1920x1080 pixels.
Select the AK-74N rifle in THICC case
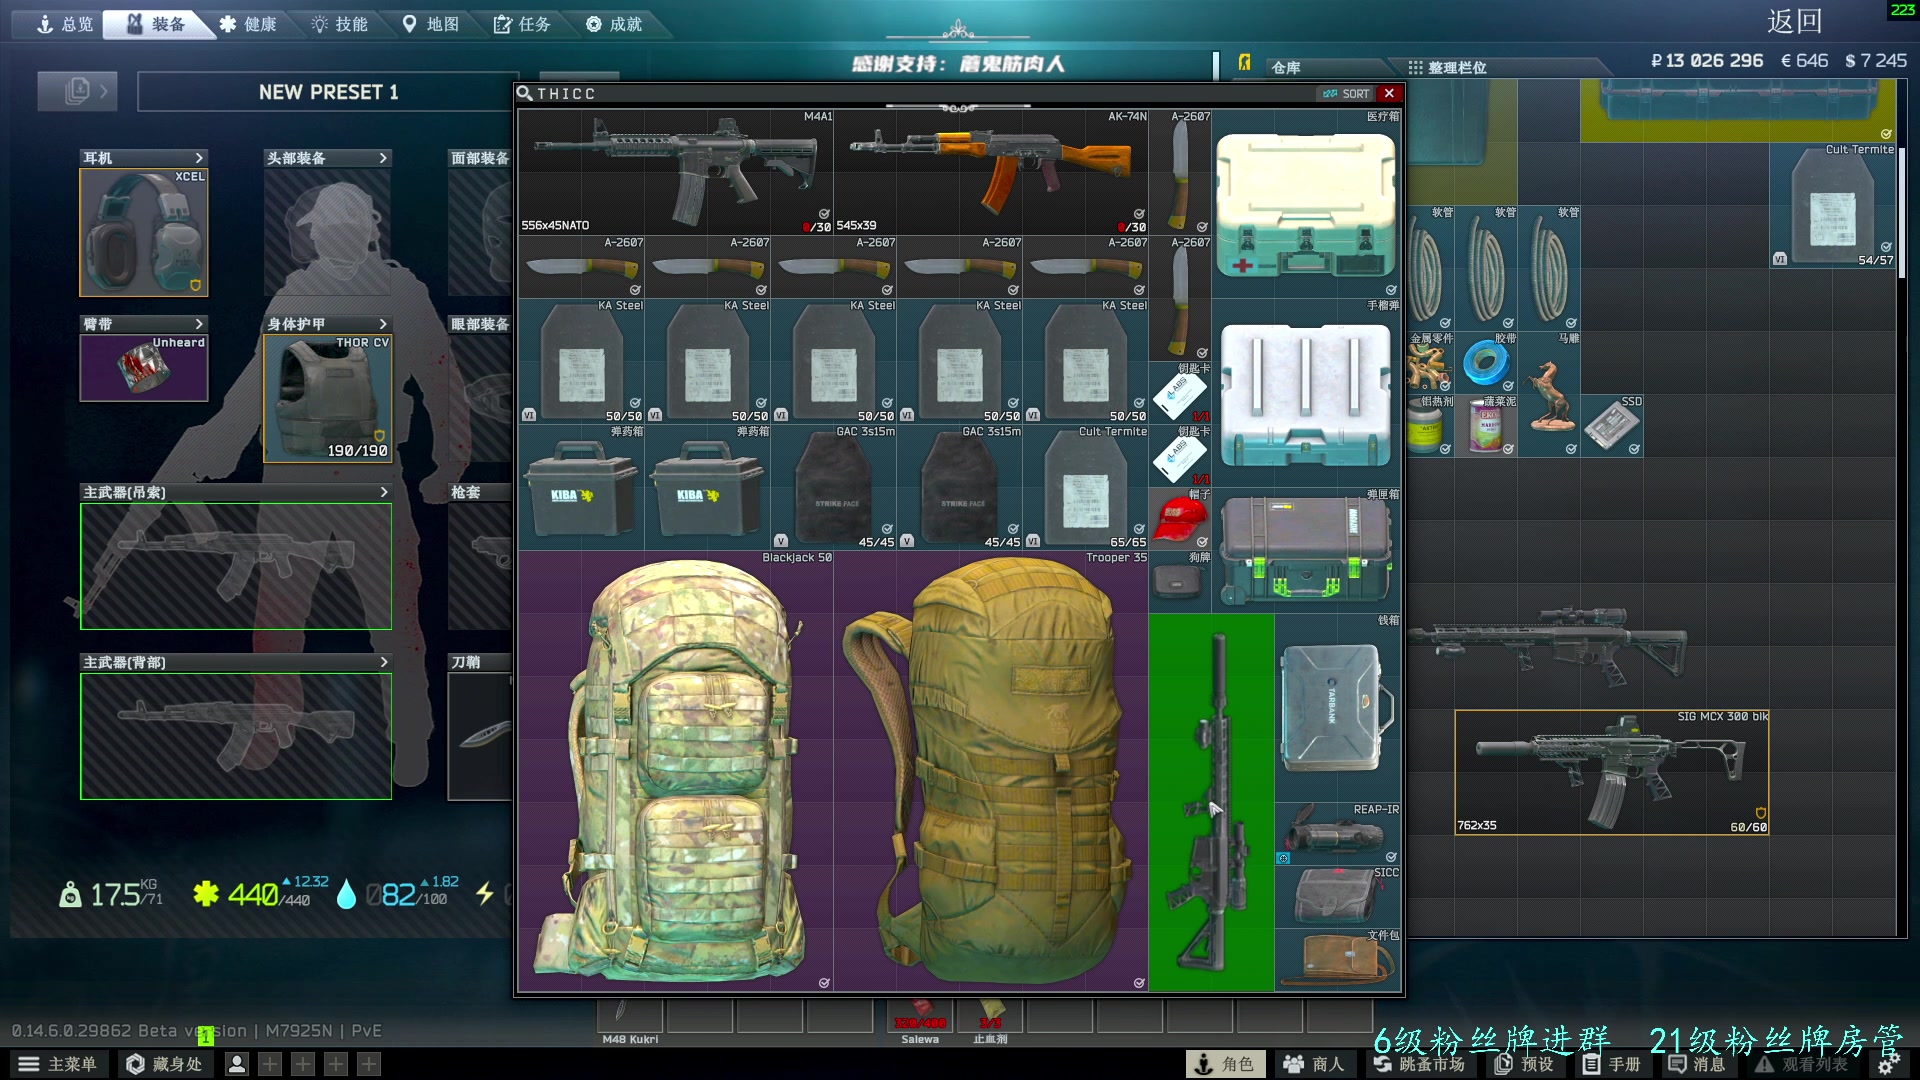[x=991, y=172]
